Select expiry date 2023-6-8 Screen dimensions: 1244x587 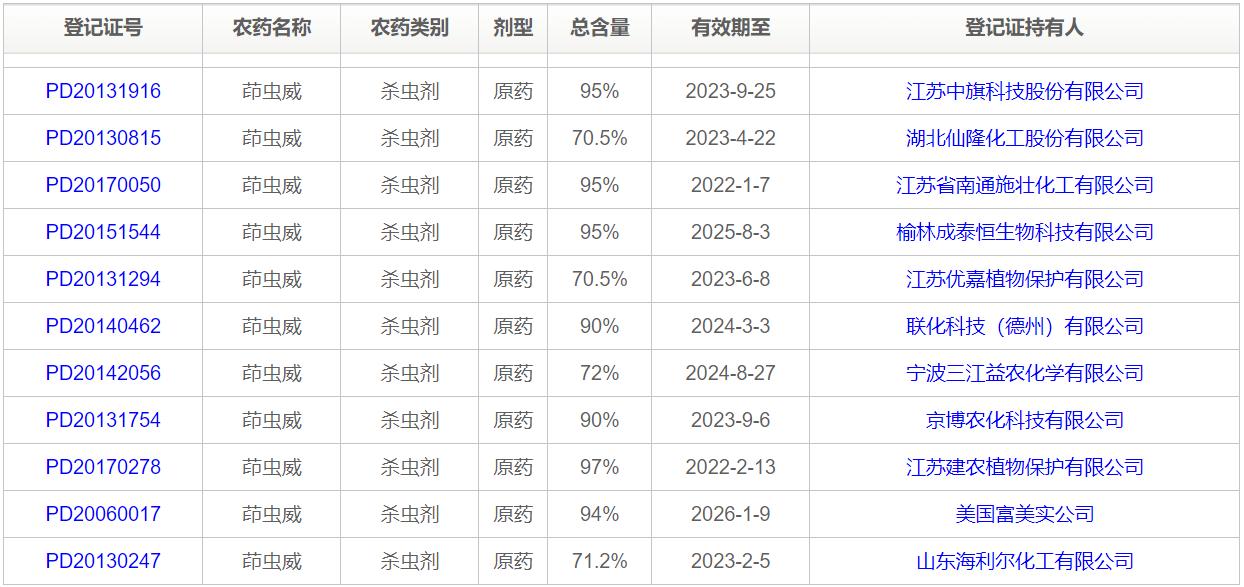(x=730, y=279)
